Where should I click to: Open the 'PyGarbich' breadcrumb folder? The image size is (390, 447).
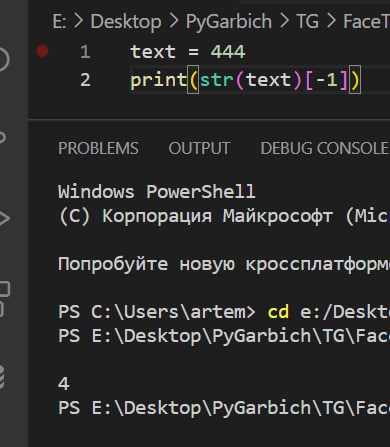click(229, 22)
